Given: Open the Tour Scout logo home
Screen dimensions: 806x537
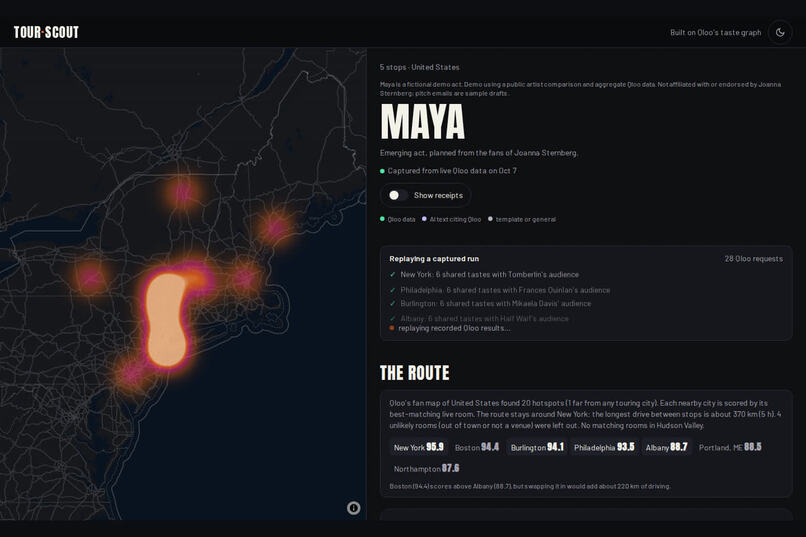Looking at the screenshot, I should [x=46, y=32].
